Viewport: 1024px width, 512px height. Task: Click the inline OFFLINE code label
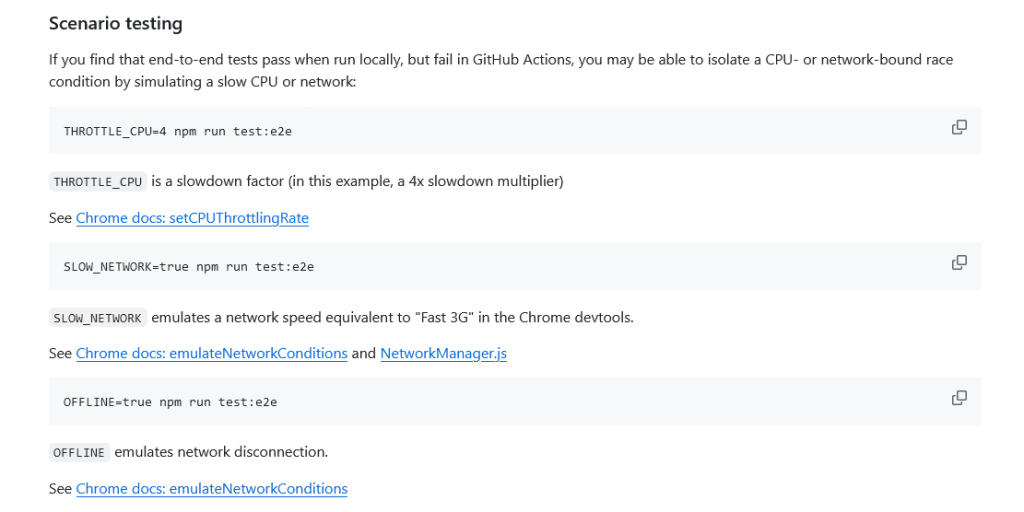79,453
